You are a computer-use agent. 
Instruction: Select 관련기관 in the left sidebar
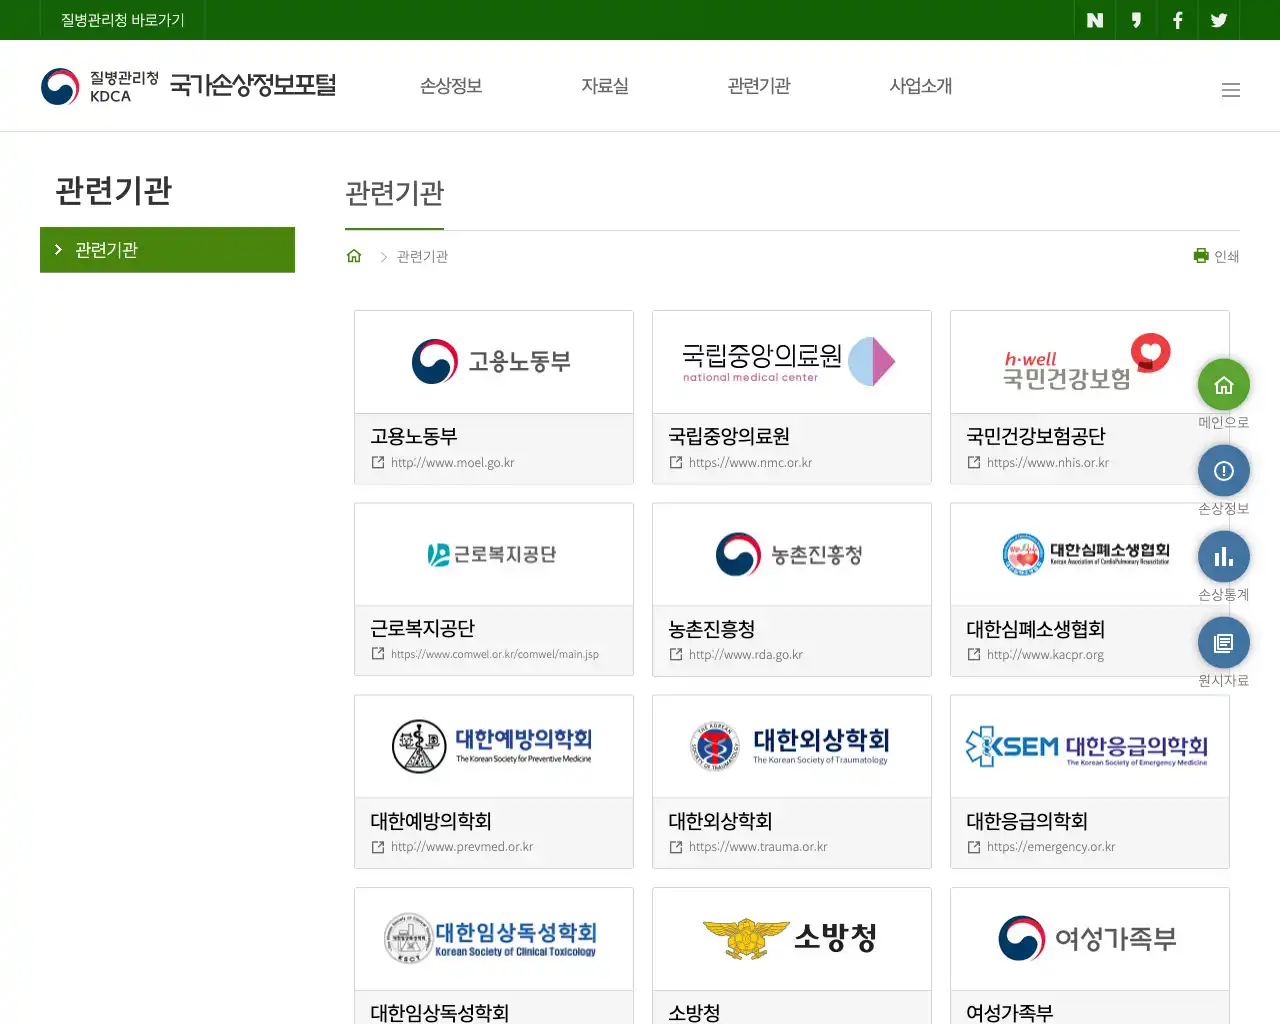167,250
